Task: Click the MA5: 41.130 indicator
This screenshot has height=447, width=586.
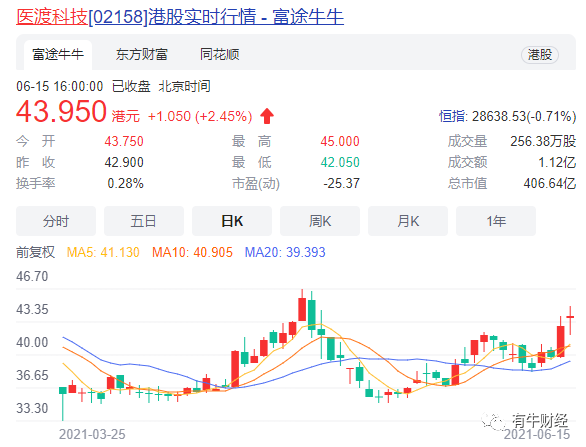Action: coord(103,252)
